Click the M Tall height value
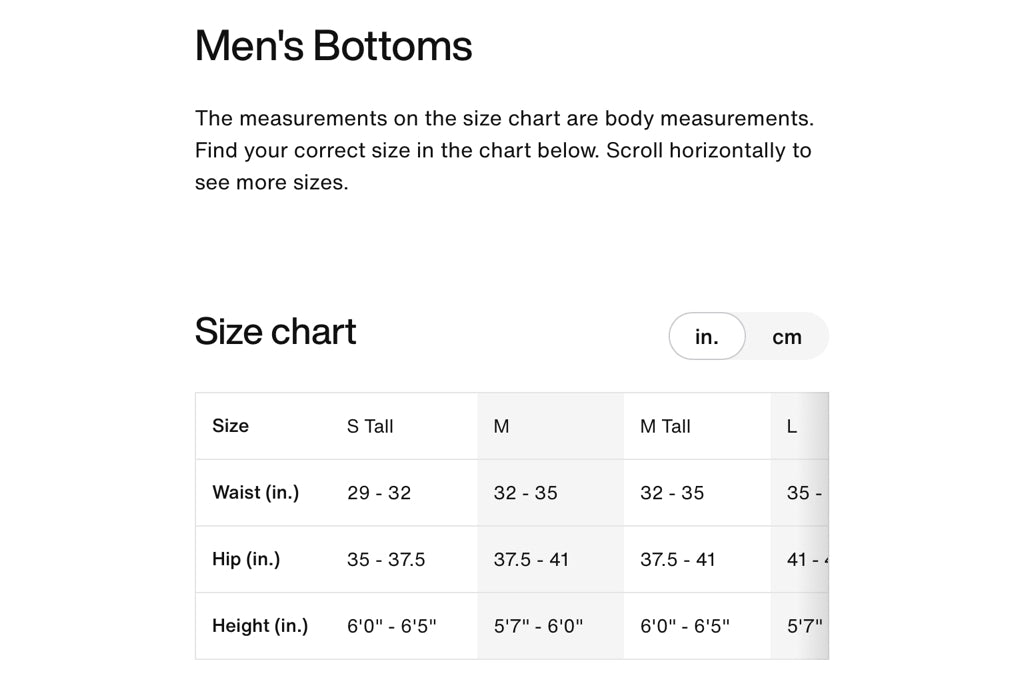The image size is (1024, 694). pos(685,626)
